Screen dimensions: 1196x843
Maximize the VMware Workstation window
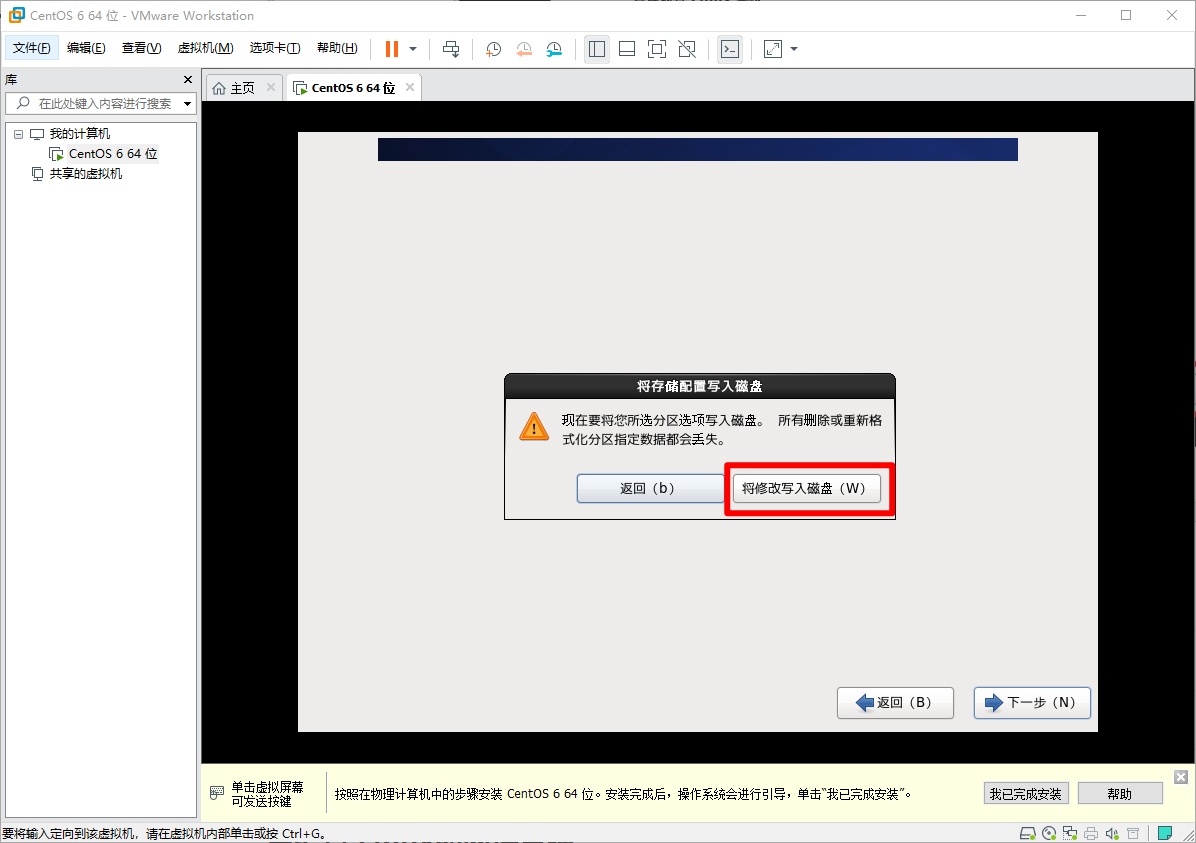coord(1126,15)
